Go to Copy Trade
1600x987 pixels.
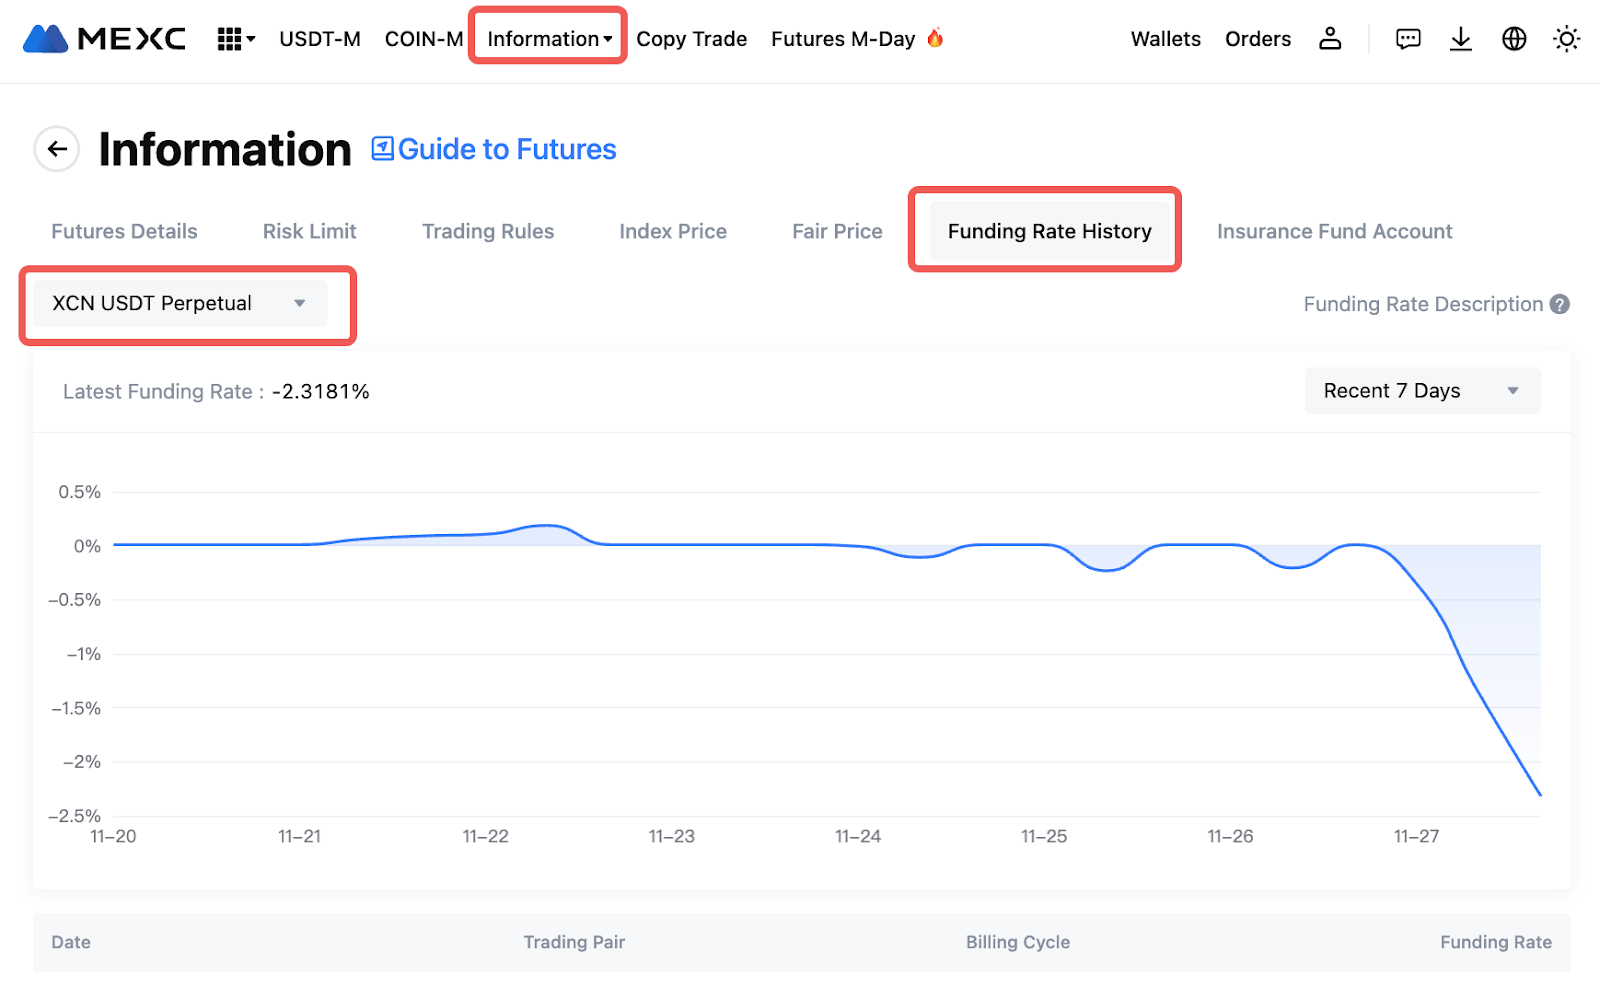(691, 39)
